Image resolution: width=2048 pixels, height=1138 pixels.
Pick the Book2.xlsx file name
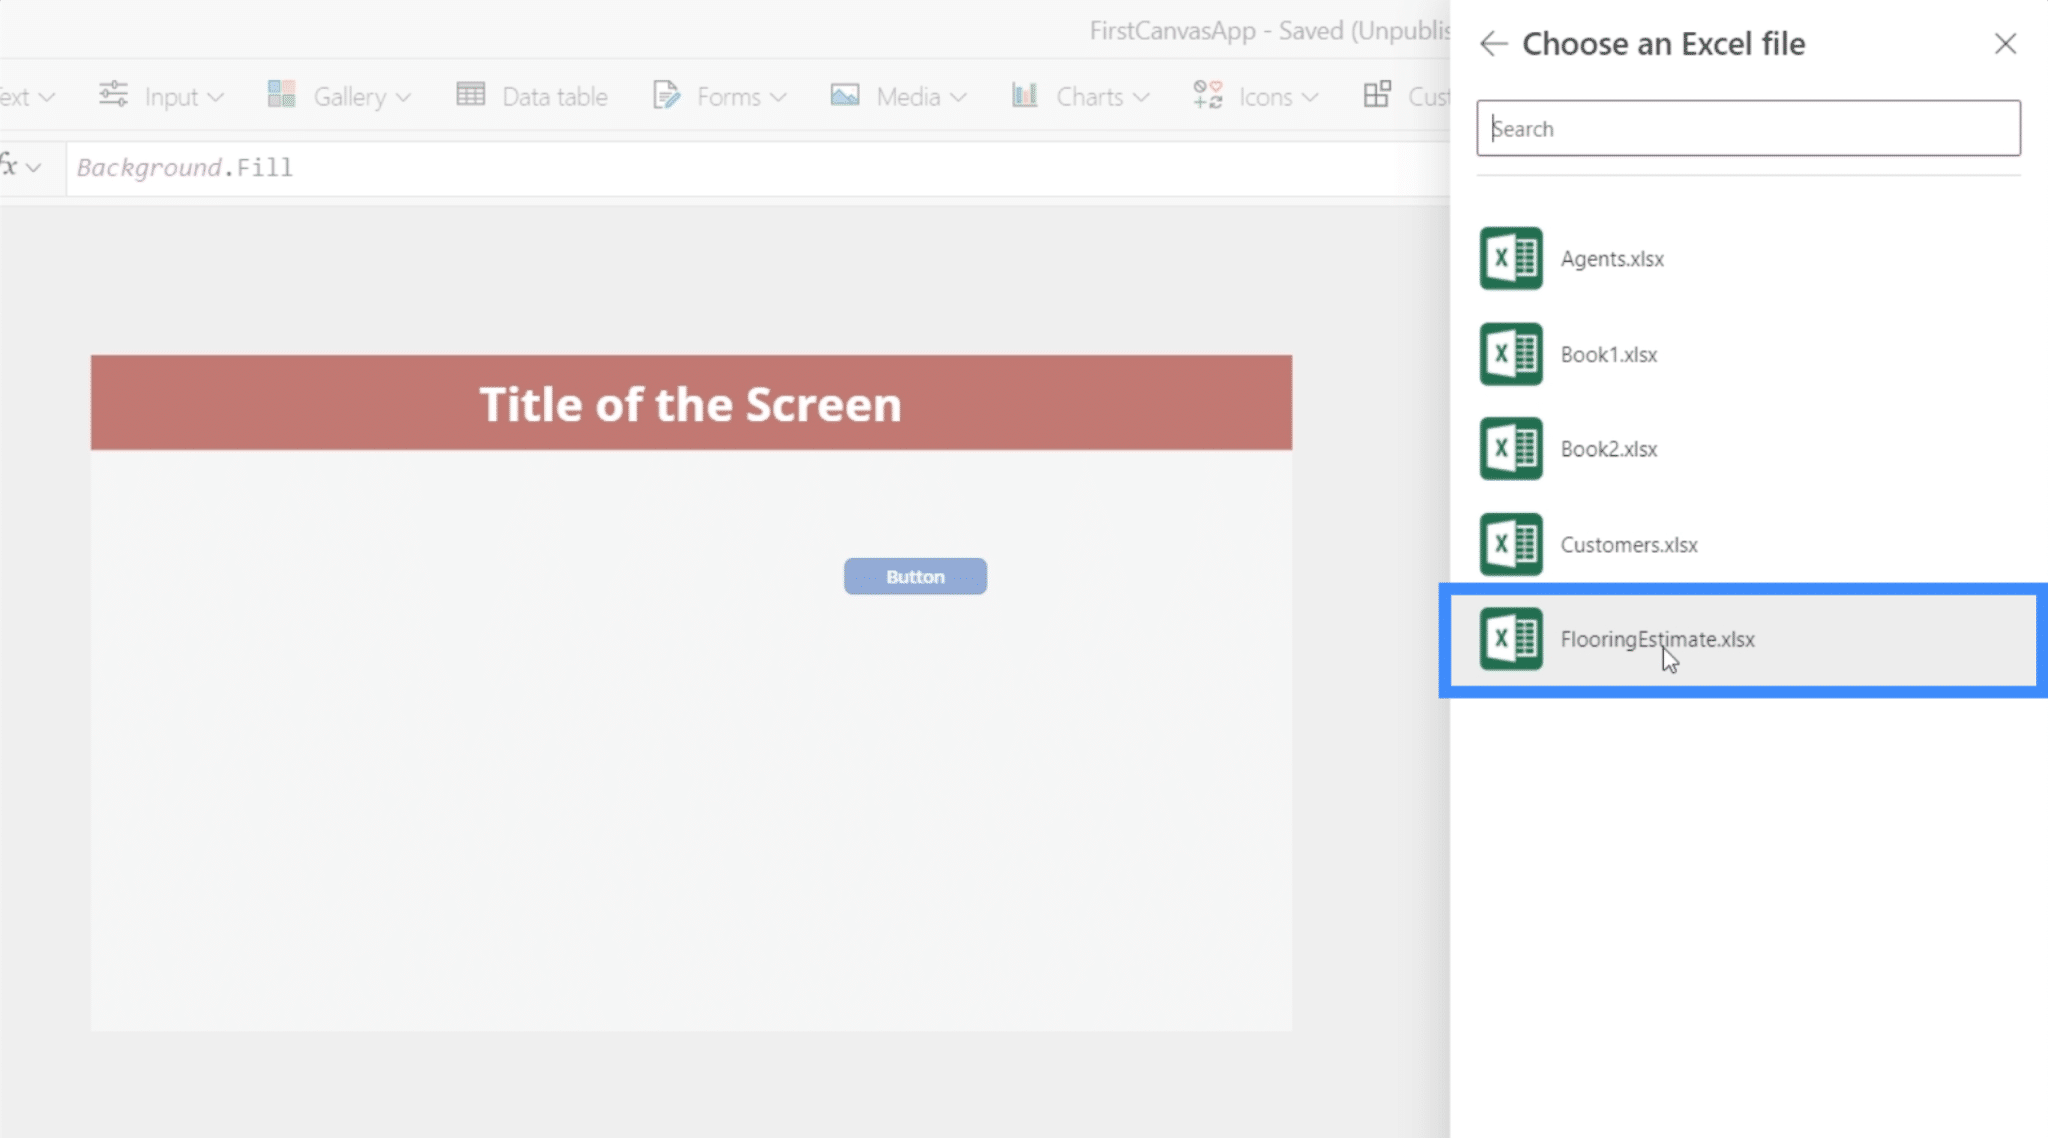pos(1608,450)
